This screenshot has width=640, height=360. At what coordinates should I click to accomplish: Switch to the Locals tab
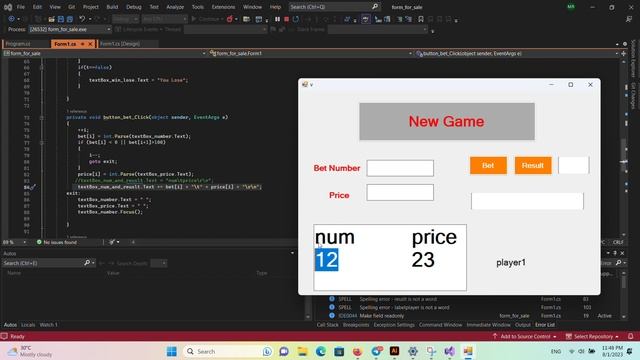coord(28,325)
